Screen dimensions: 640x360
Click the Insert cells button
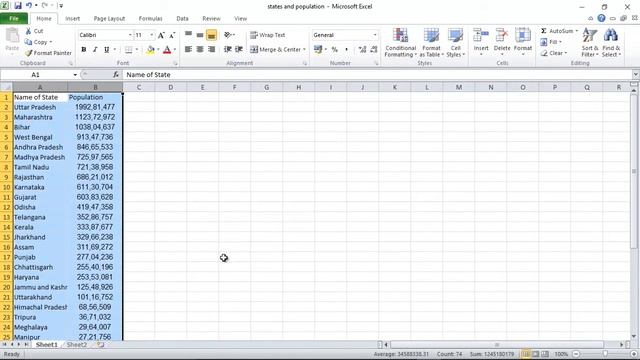coord(481,42)
